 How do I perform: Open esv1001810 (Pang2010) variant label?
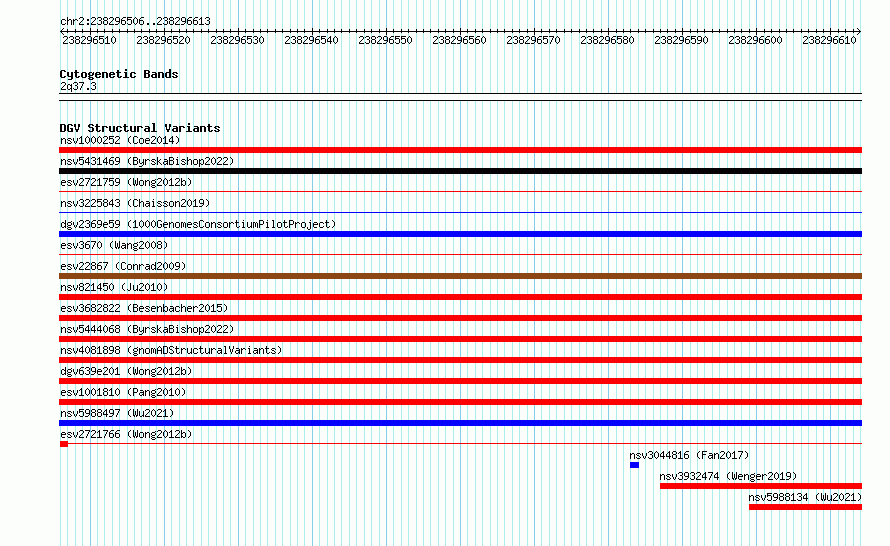123,392
